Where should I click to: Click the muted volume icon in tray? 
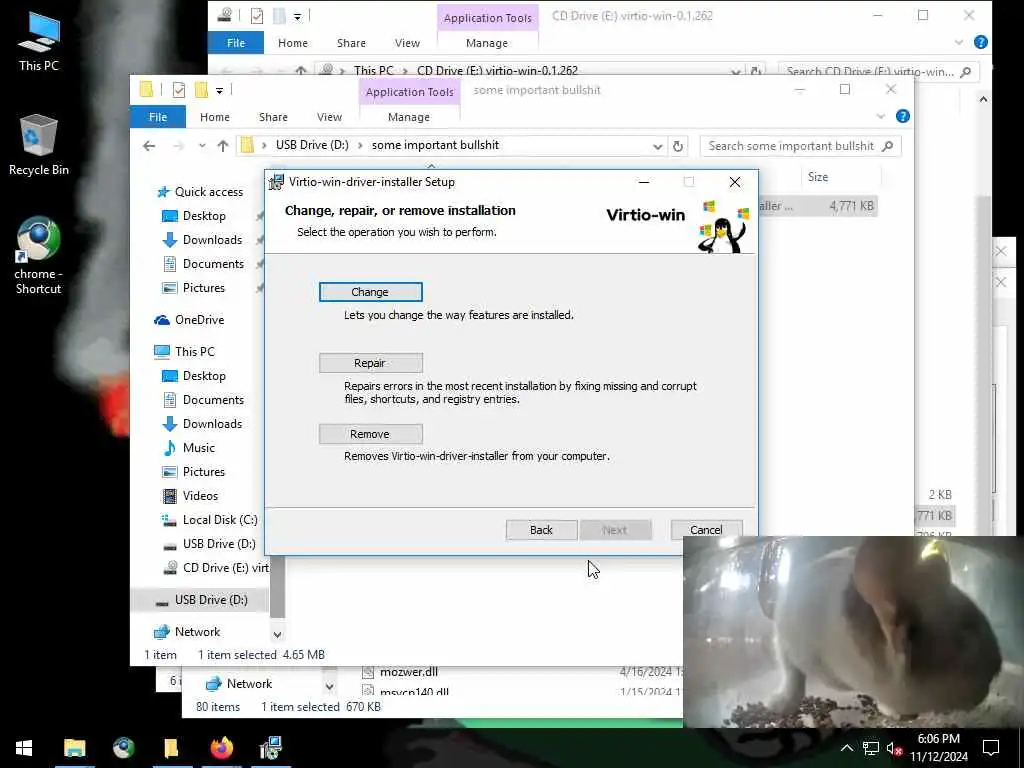[x=894, y=748]
